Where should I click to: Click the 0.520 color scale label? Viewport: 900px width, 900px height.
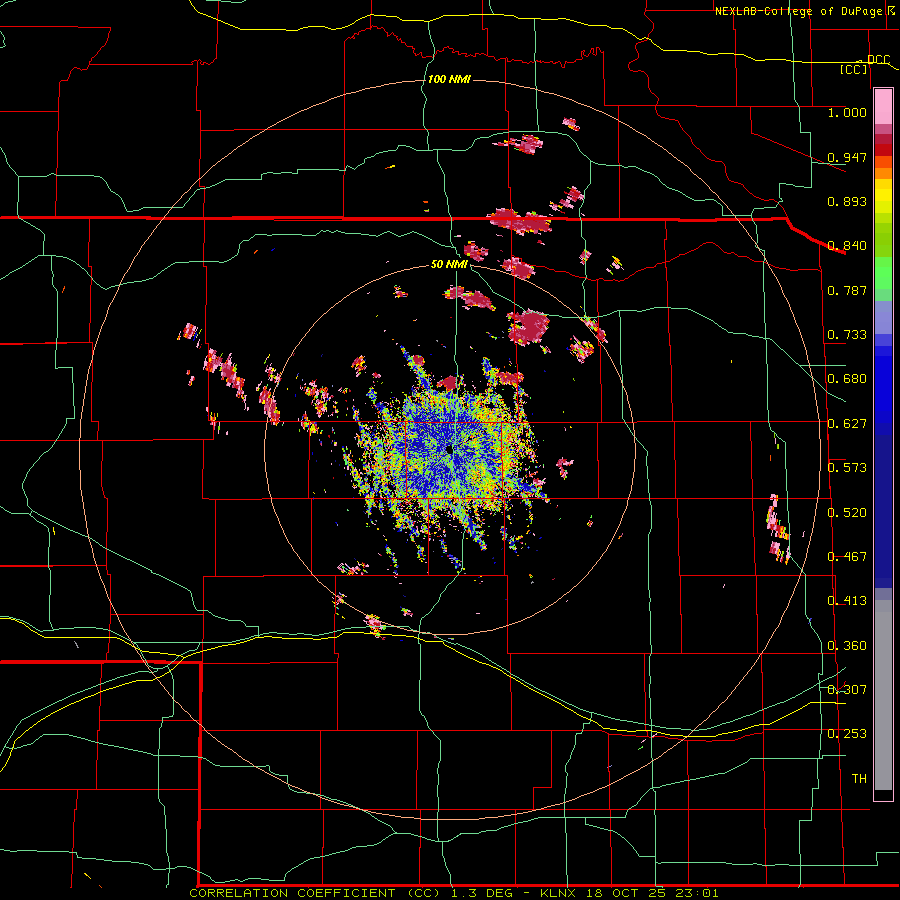coord(847,513)
